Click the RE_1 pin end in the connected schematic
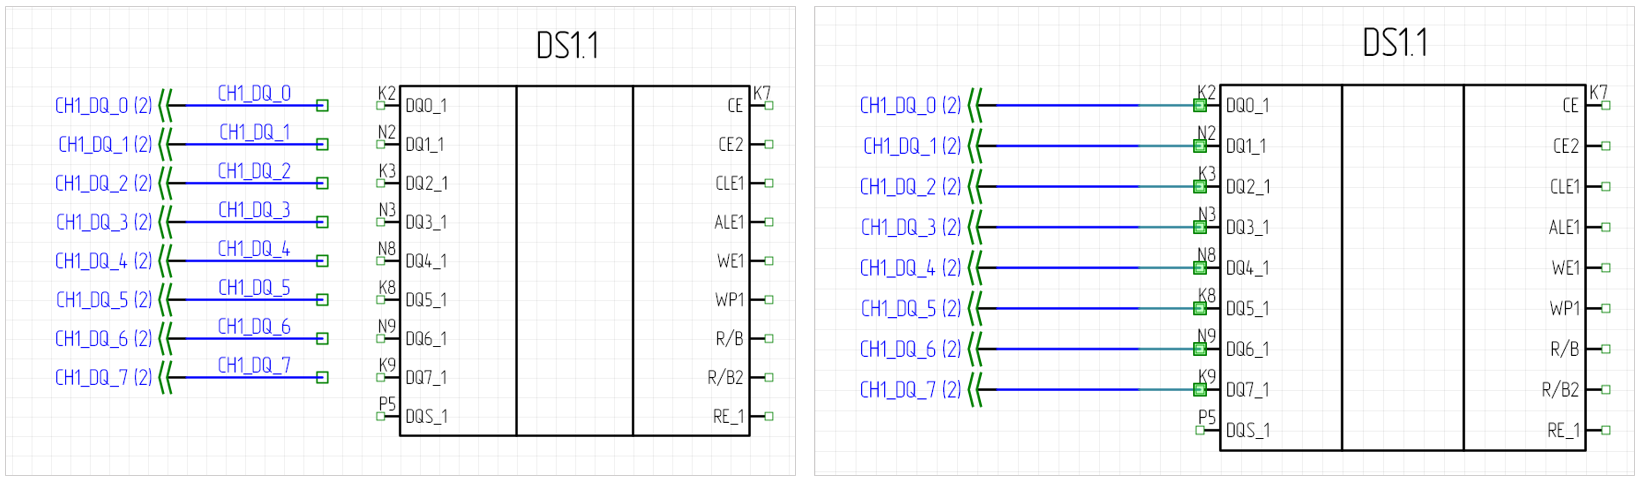The height and width of the screenshot is (485, 1643). pos(1606,430)
